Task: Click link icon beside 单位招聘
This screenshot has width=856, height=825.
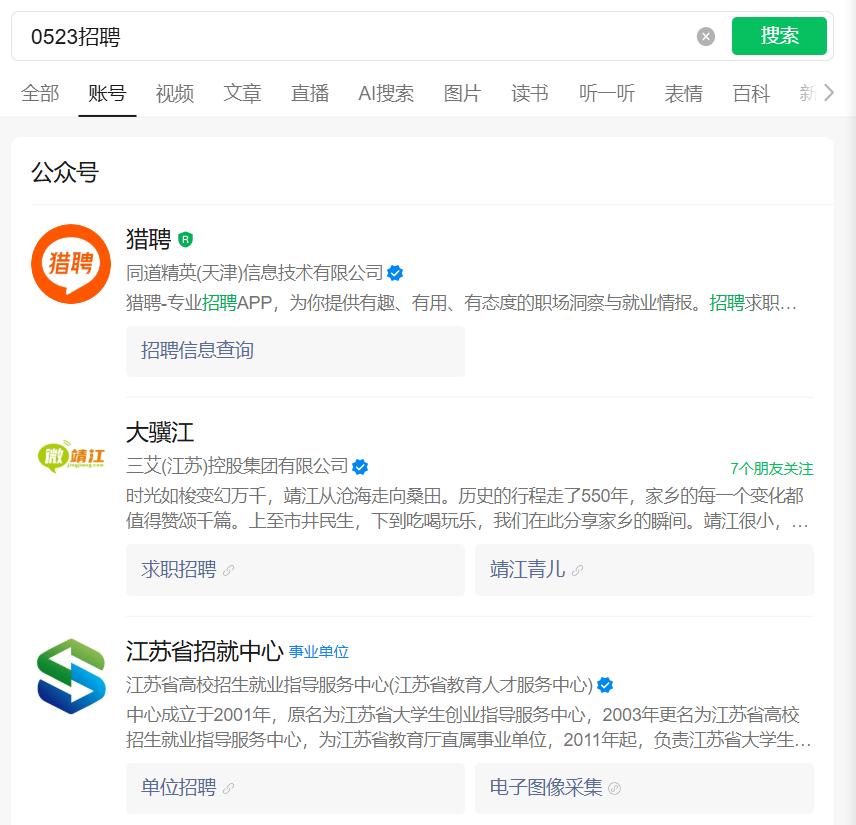Action: pyautogui.click(x=229, y=788)
